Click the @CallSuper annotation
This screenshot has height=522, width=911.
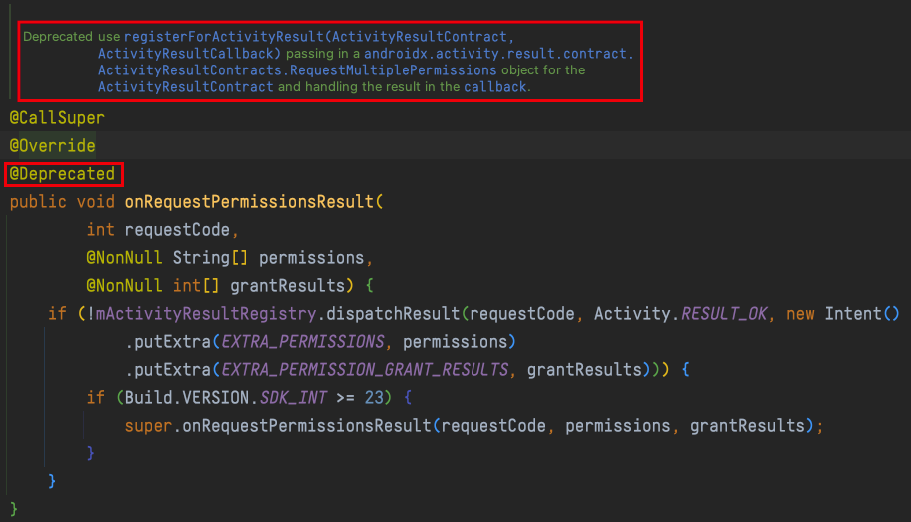pos(57,118)
